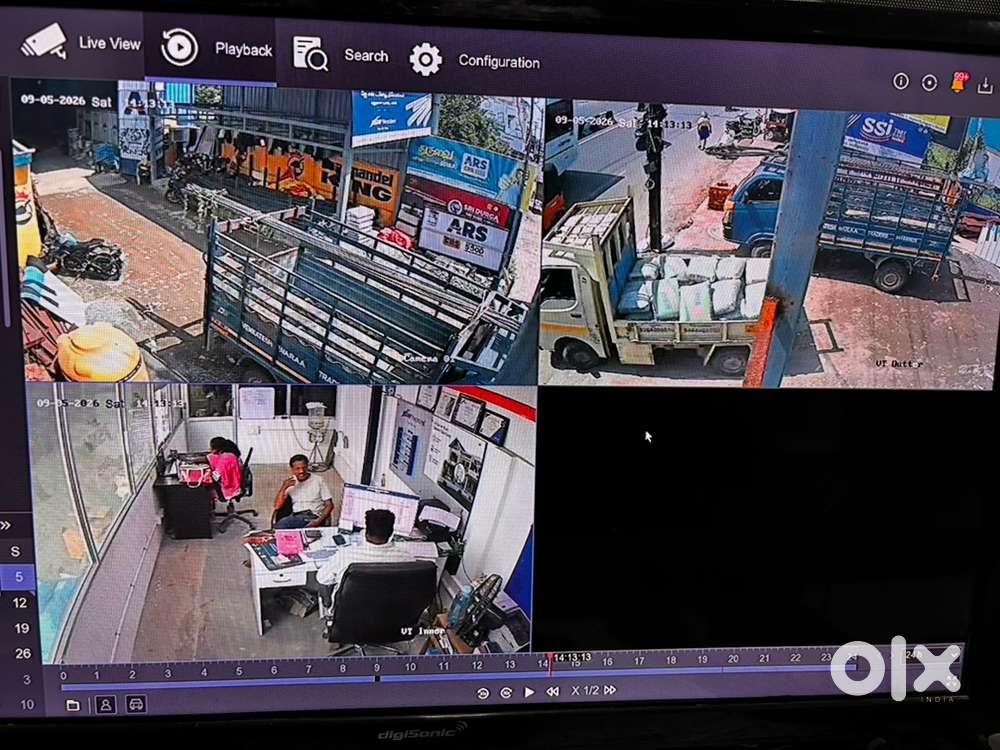Open the Search tab
Screen dimensions: 1000x750
pos(340,54)
